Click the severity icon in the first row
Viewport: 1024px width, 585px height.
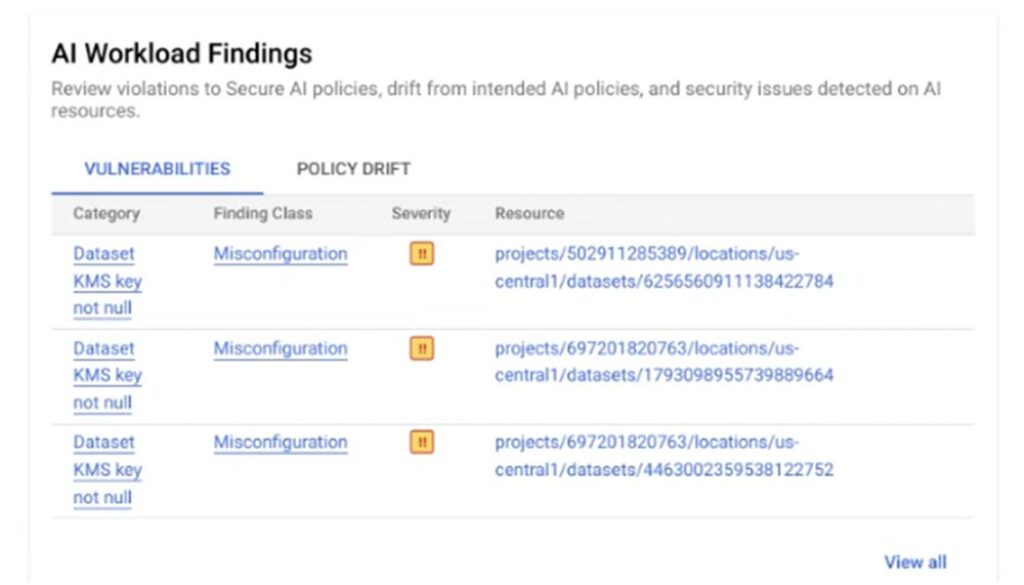pyautogui.click(x=422, y=254)
